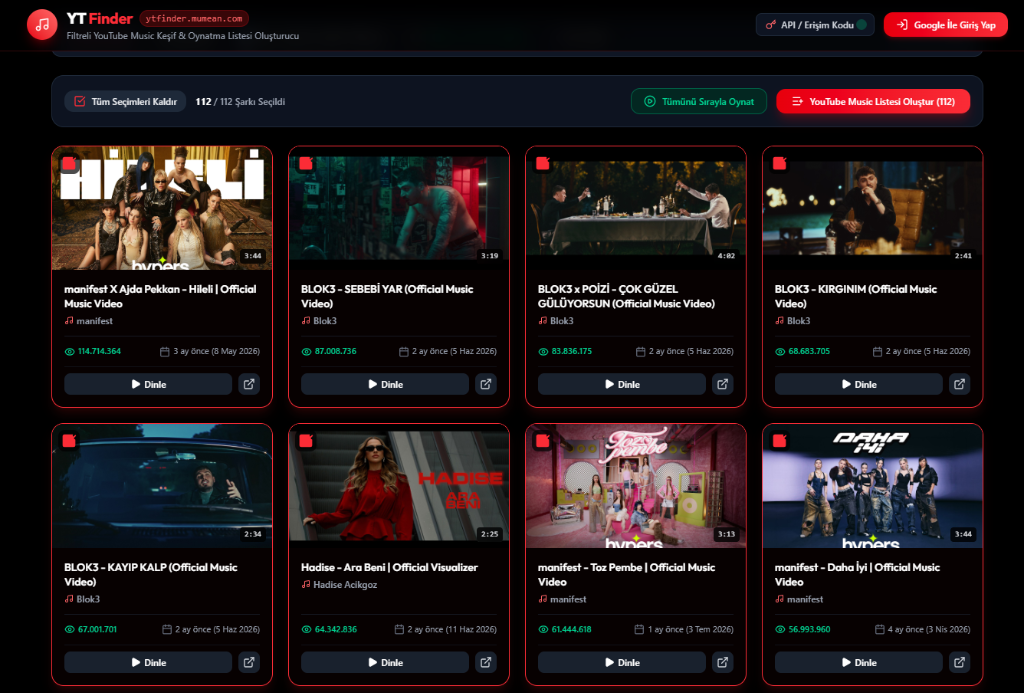Open external link for KIRGINIM video
Screen dimensions: 1024x693
point(959,384)
